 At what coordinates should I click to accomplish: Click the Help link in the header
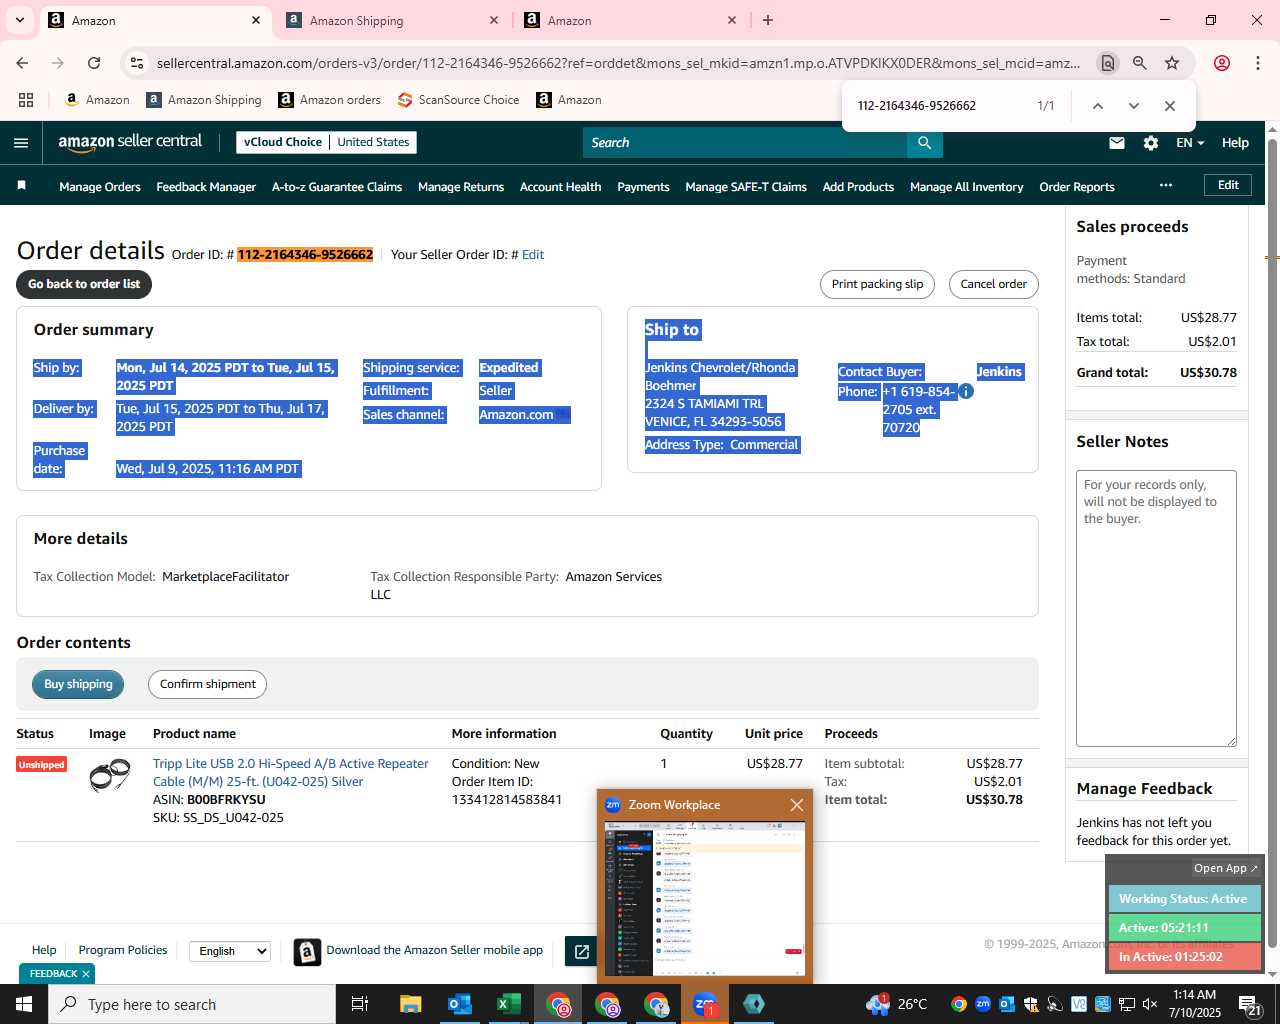pyautogui.click(x=1235, y=143)
